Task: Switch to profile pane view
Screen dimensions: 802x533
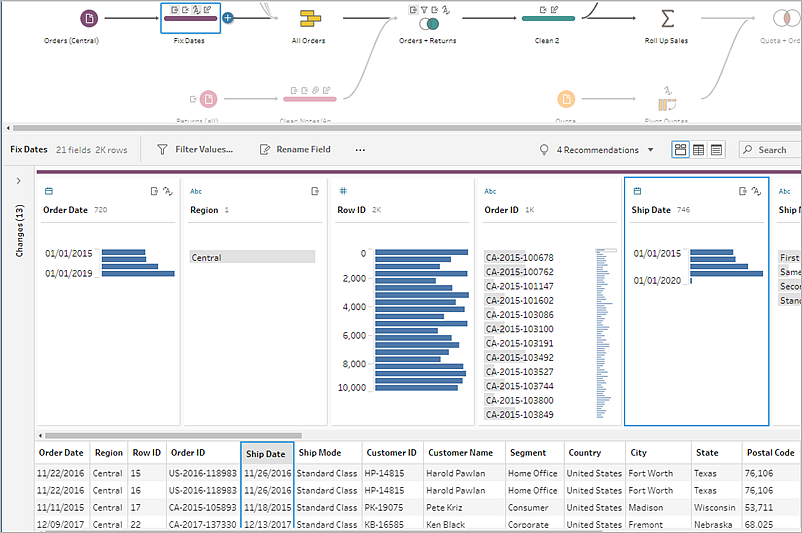Action: [x=680, y=149]
